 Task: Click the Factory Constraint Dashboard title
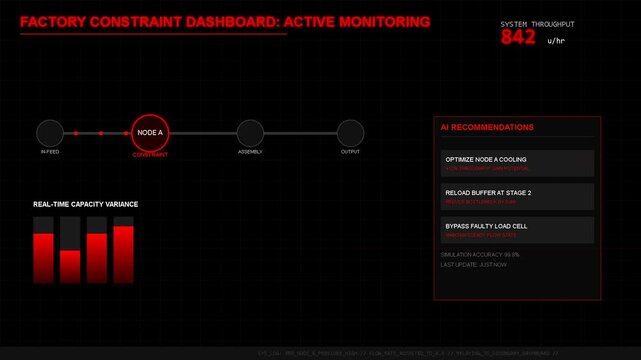[x=225, y=22]
